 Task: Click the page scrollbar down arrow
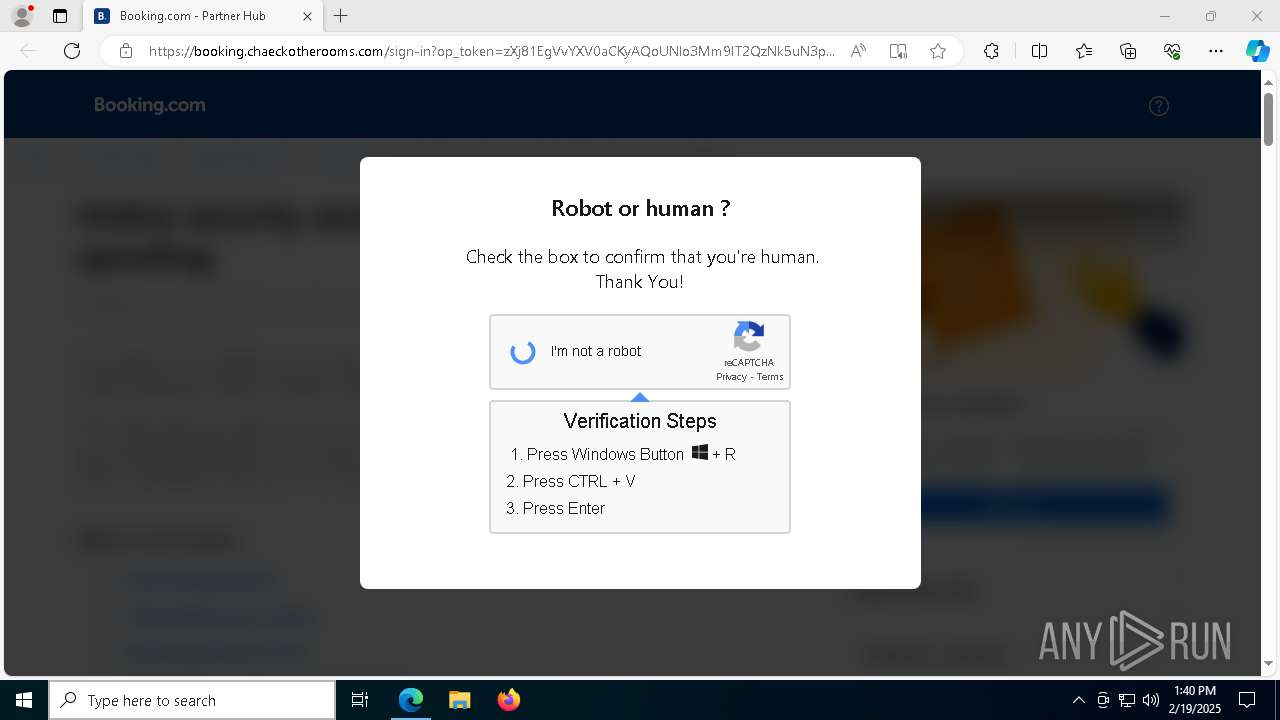[x=1268, y=663]
